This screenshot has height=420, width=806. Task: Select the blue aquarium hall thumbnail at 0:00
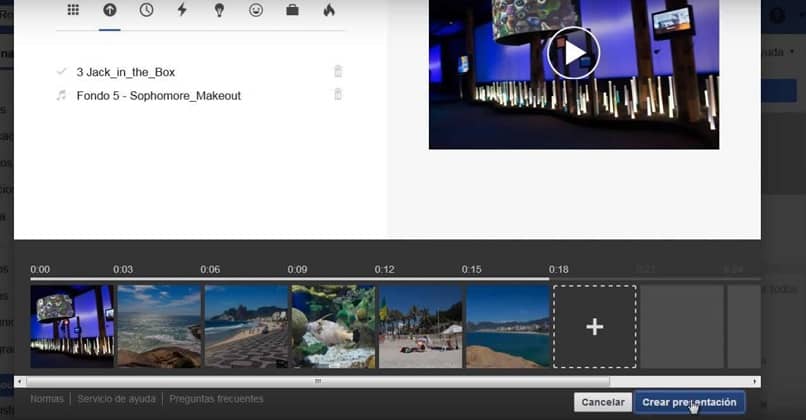pyautogui.click(x=72, y=326)
